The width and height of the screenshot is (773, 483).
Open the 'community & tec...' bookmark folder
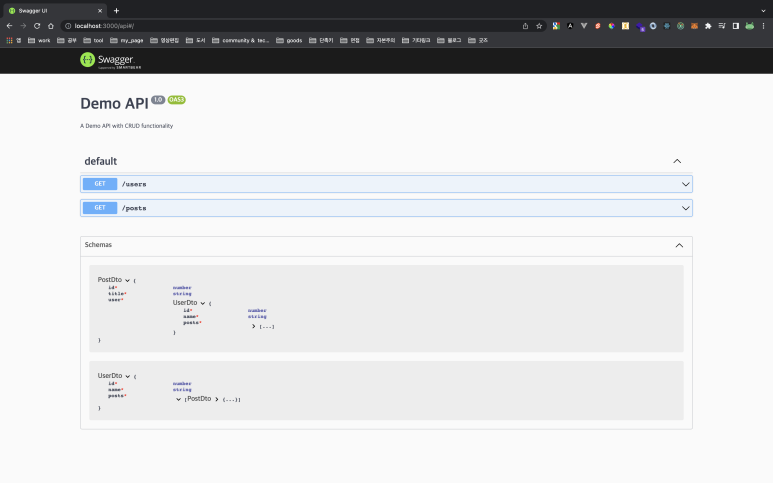pyautogui.click(x=241, y=40)
